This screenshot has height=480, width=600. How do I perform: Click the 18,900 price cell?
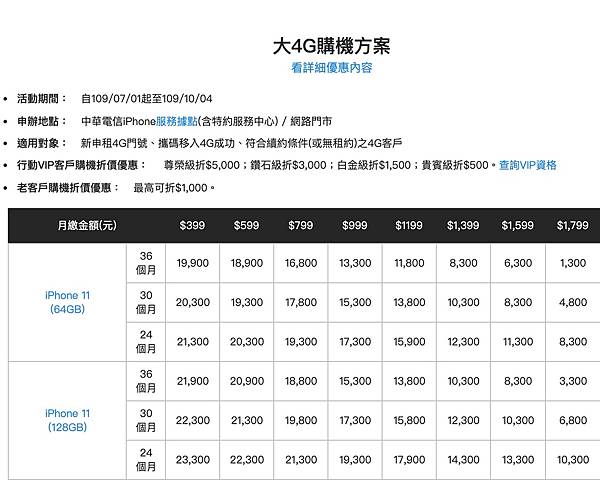point(247,263)
